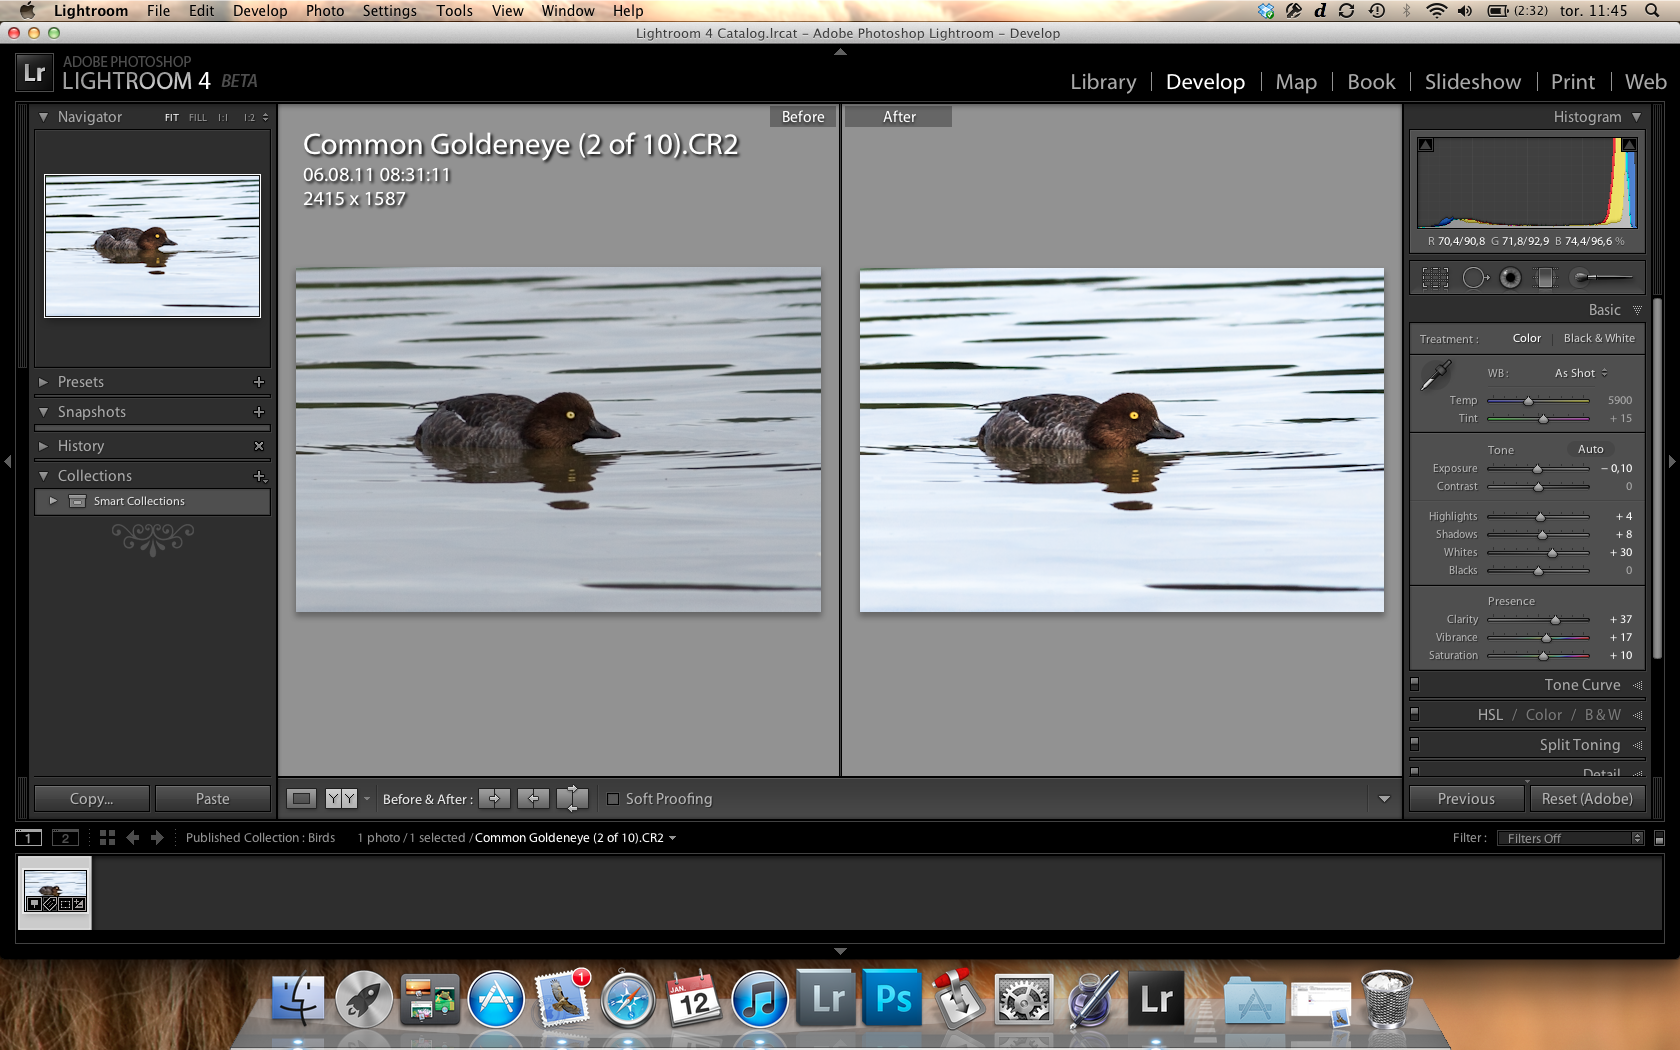Set Navigator zoom to FILL

click(198, 118)
